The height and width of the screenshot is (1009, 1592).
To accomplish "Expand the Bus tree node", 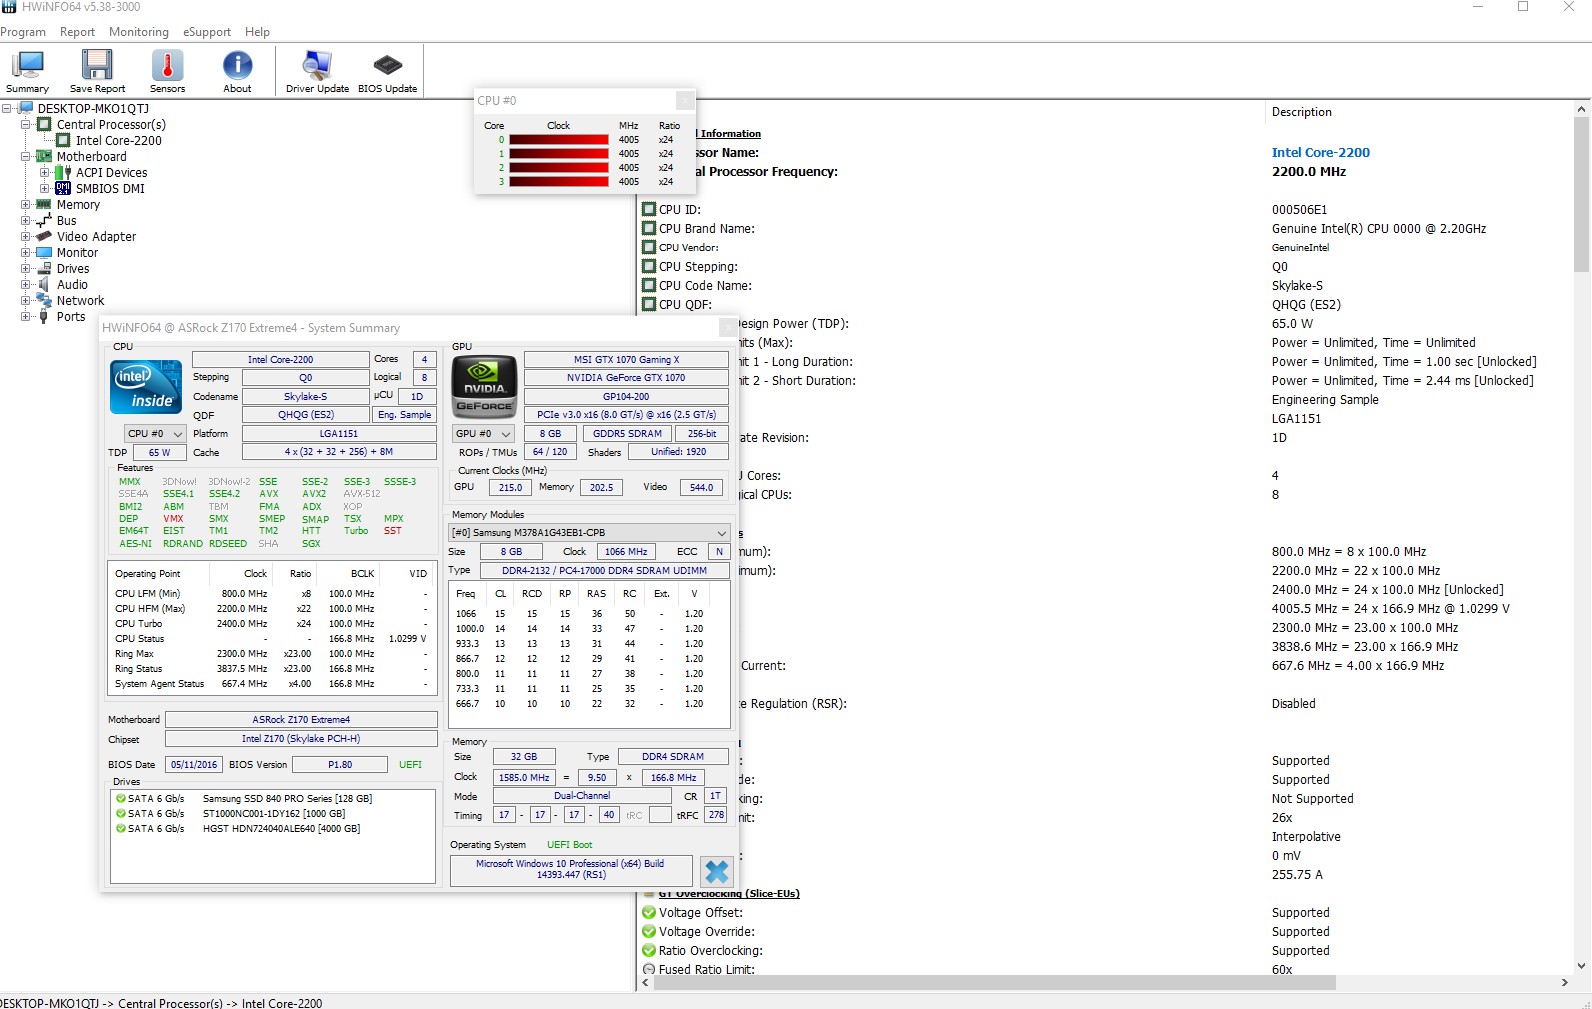I will (26, 220).
